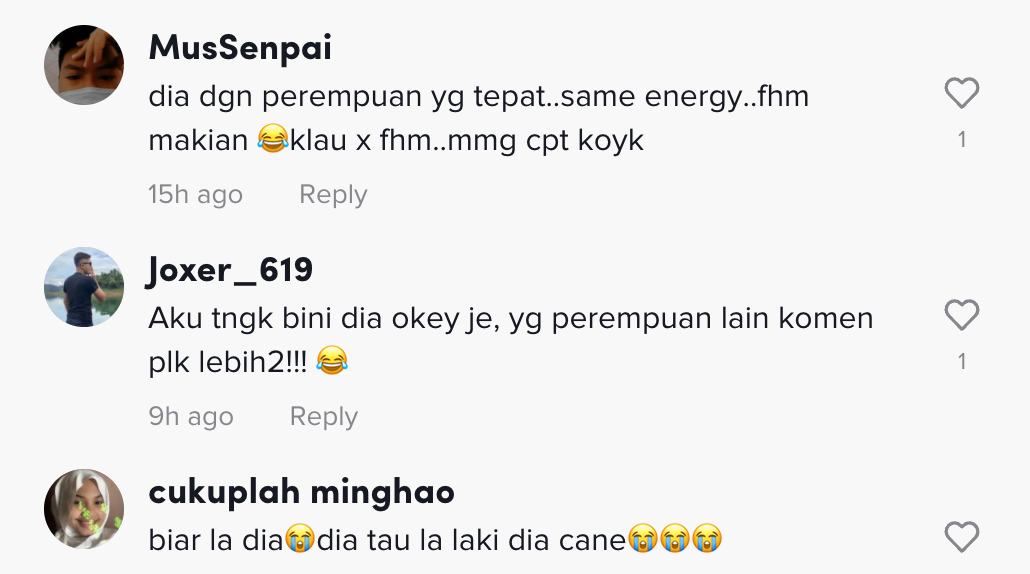Tap the heart on Joxer_619's comment
This screenshot has width=1030, height=574.
[961, 316]
